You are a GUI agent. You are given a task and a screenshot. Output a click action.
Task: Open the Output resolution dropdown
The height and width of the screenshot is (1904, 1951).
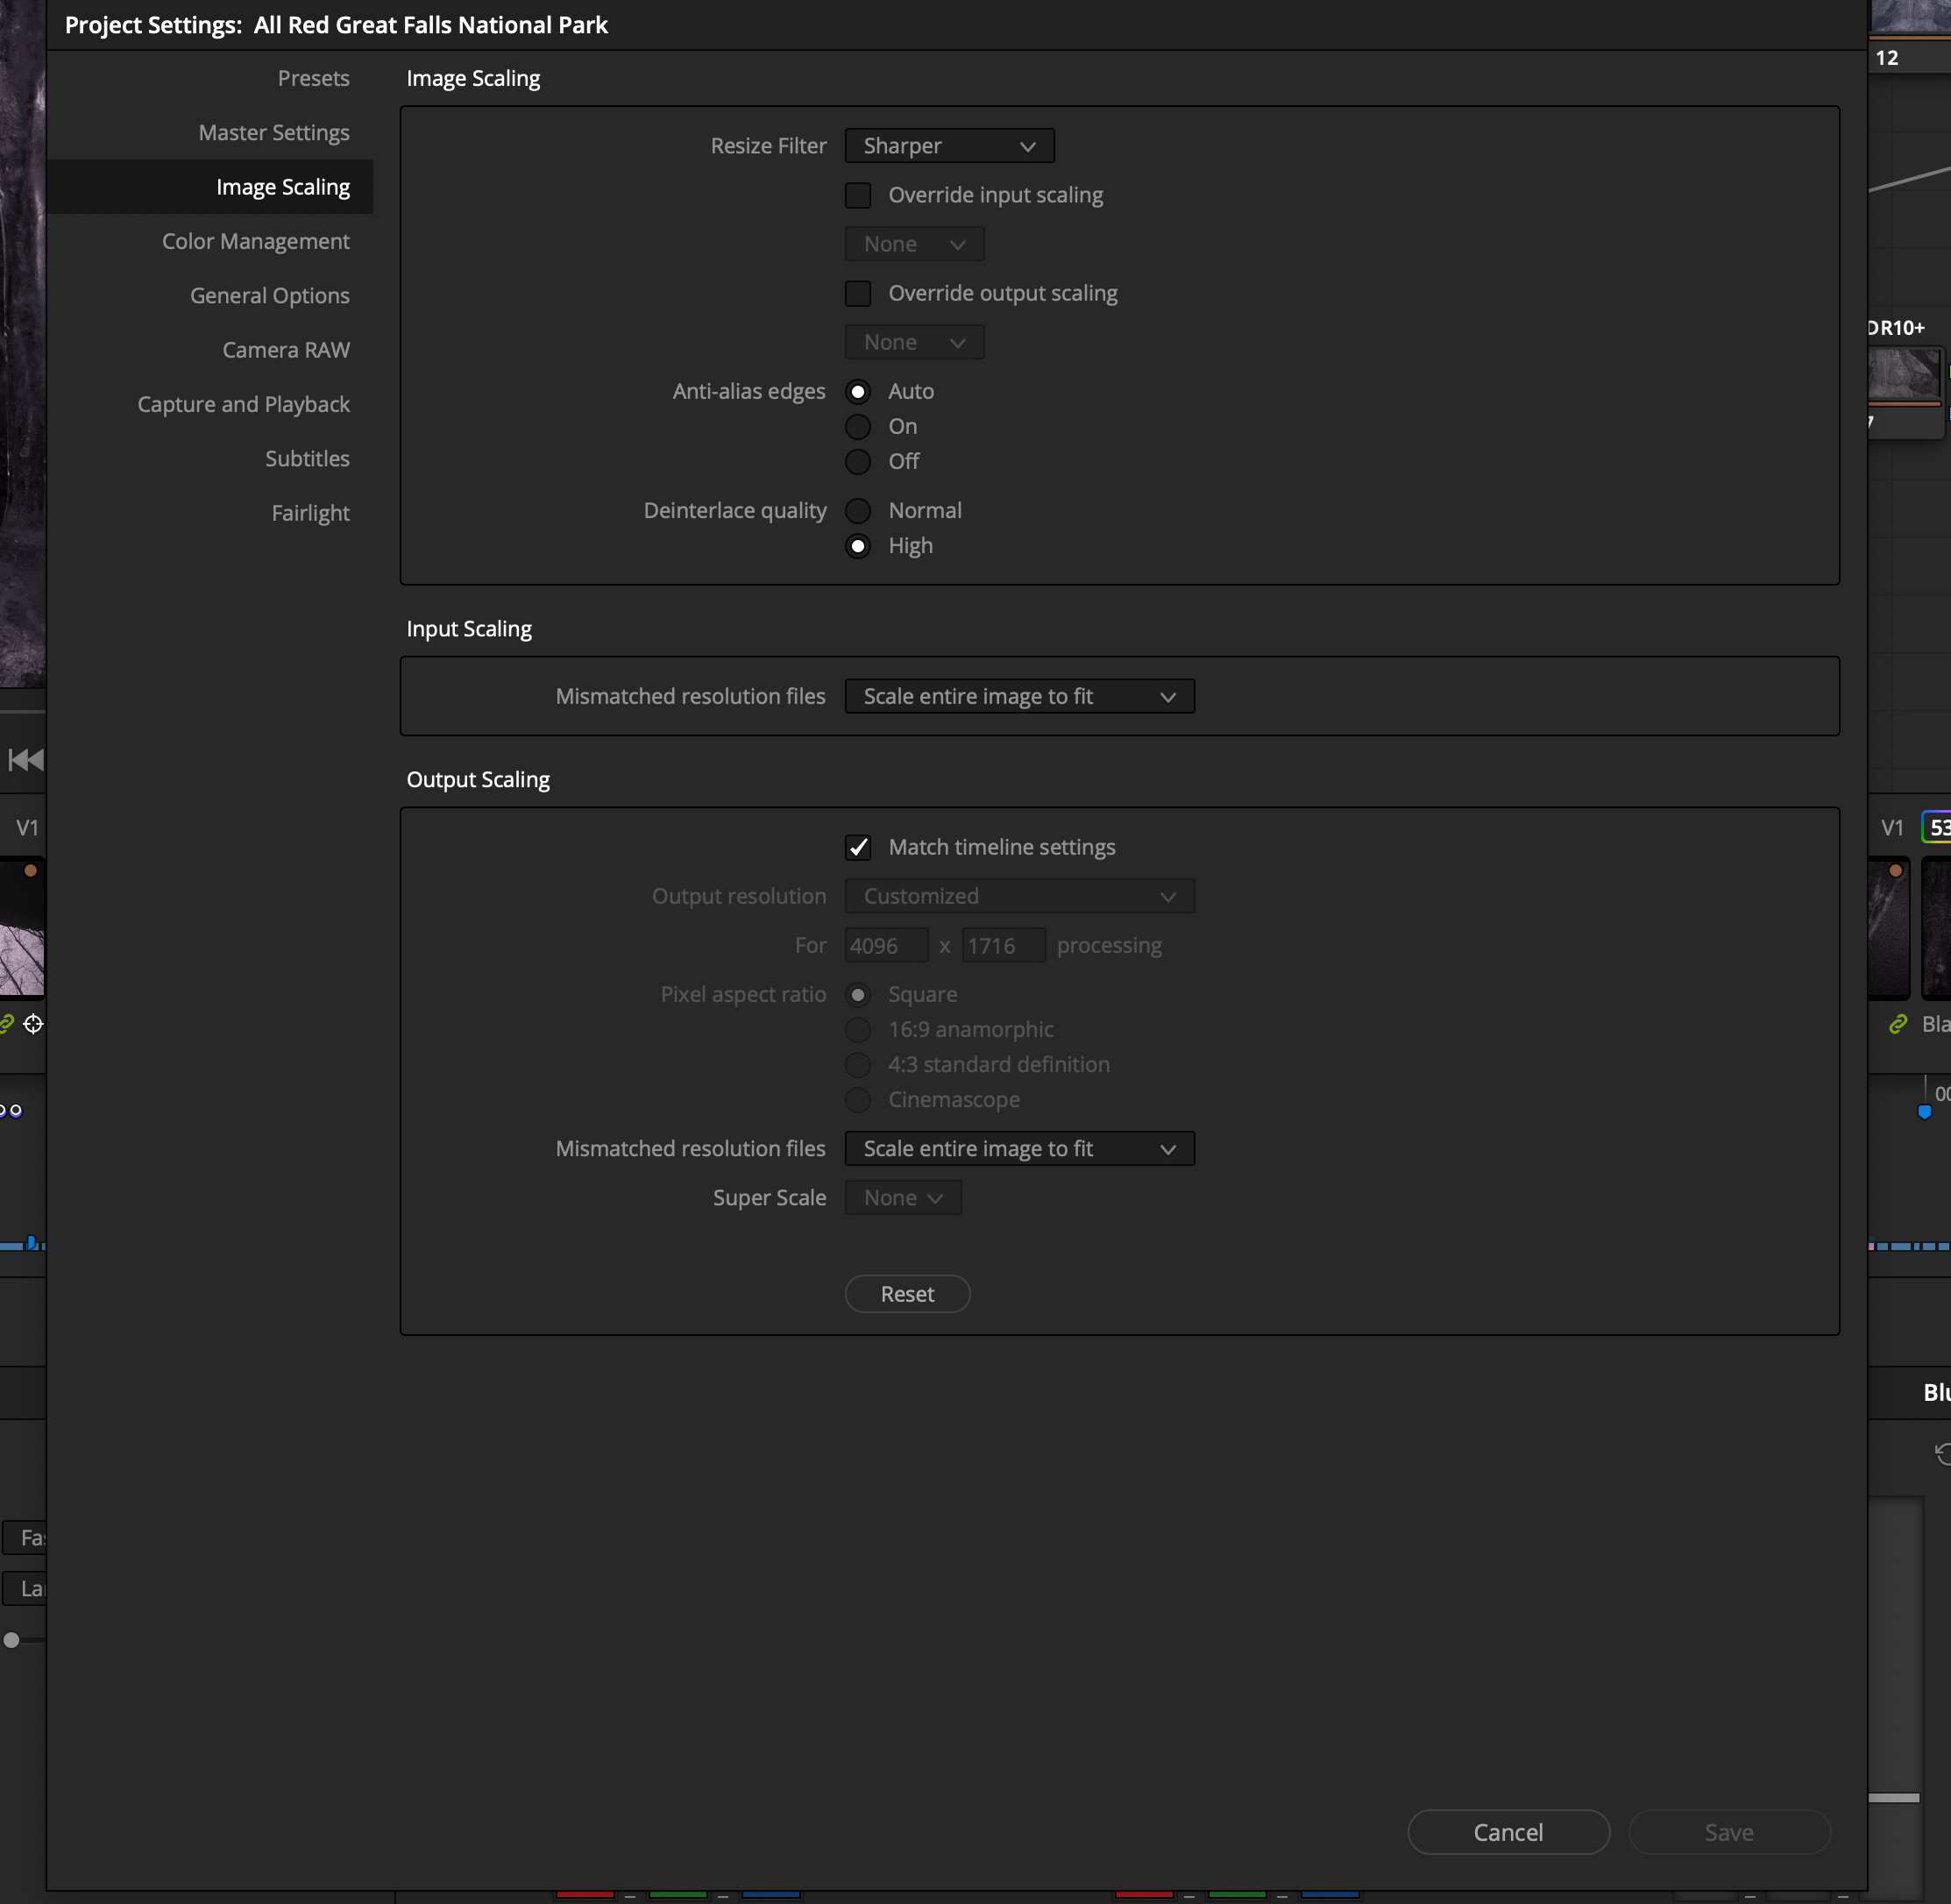[1019, 896]
